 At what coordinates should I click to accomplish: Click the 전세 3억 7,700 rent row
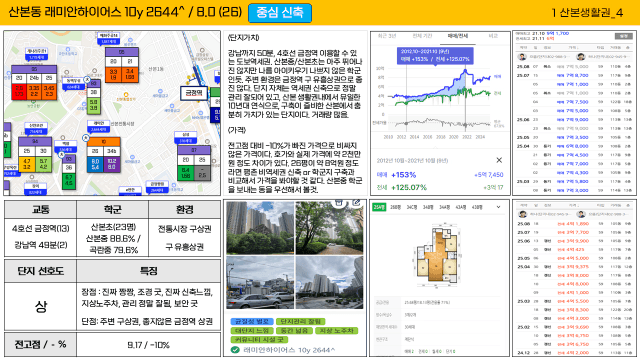pos(574,232)
